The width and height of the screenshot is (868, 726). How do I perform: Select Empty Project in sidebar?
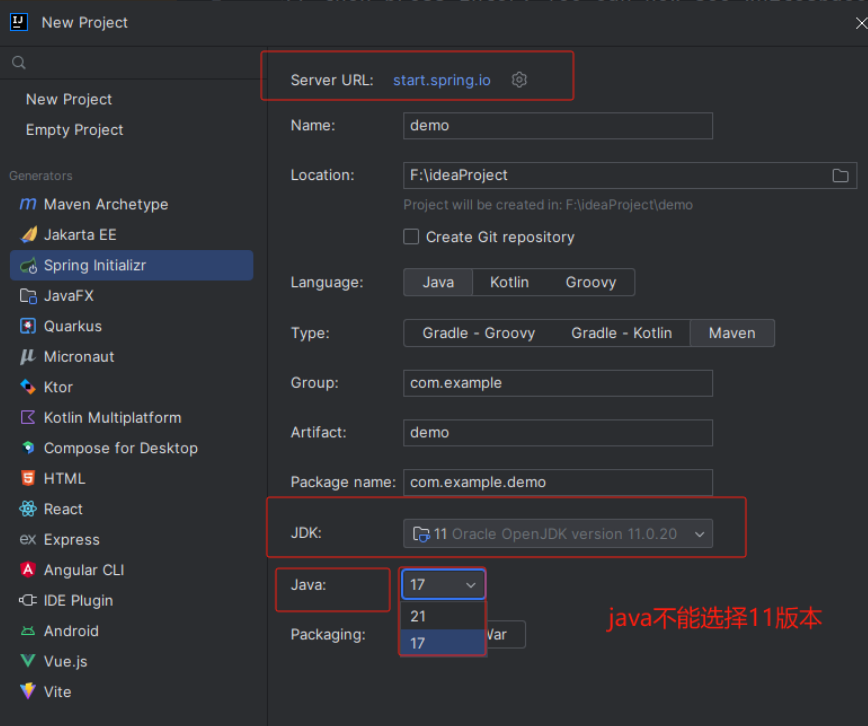coord(74,130)
